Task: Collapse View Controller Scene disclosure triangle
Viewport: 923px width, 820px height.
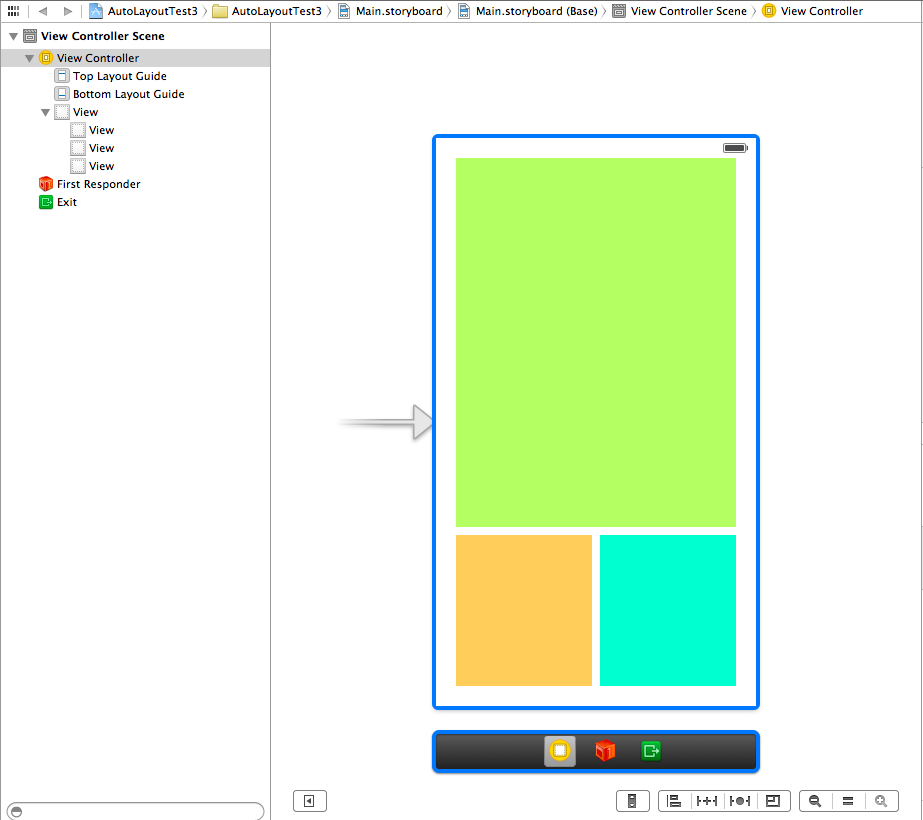Action: [x=13, y=36]
